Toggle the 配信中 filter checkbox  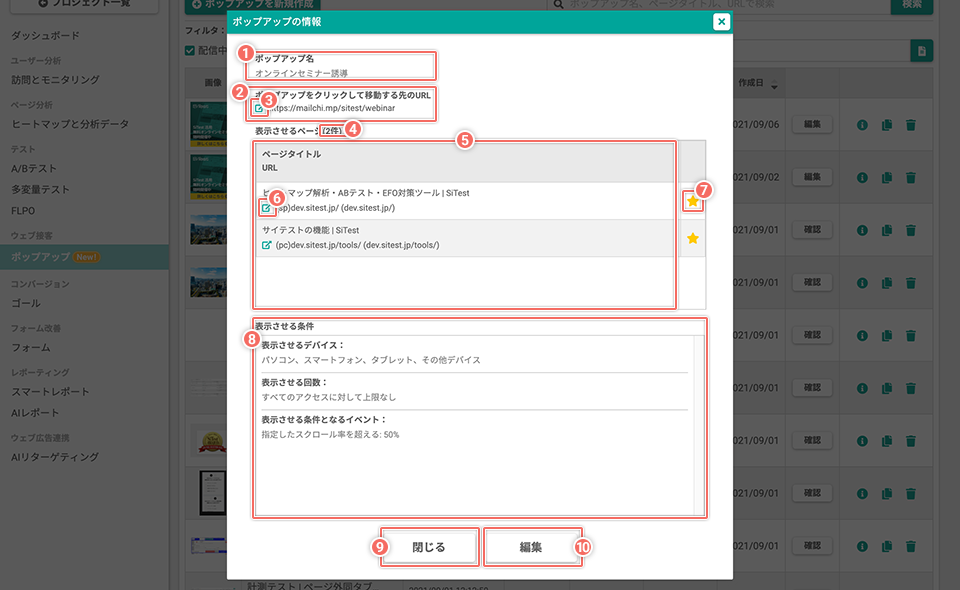[x=191, y=51]
